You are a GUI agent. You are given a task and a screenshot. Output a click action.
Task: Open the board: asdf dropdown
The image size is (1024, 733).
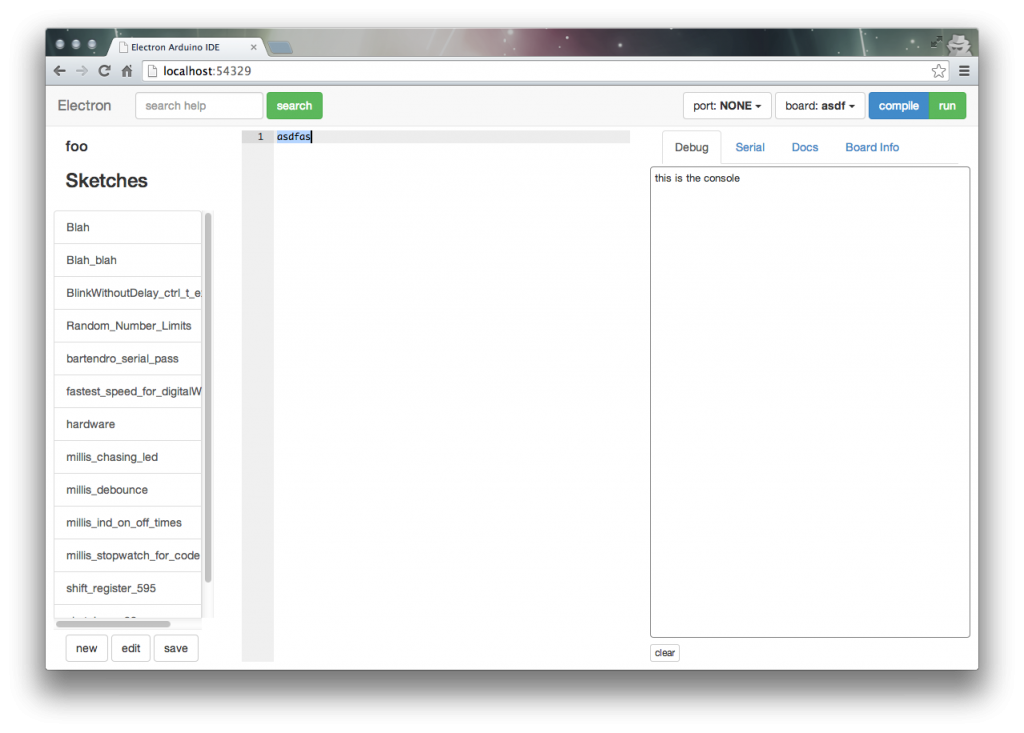pyautogui.click(x=820, y=105)
